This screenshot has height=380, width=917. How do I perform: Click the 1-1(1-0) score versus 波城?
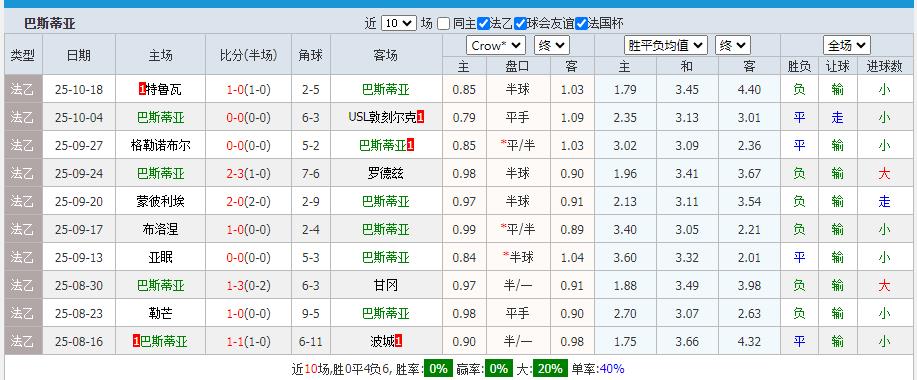[249, 341]
